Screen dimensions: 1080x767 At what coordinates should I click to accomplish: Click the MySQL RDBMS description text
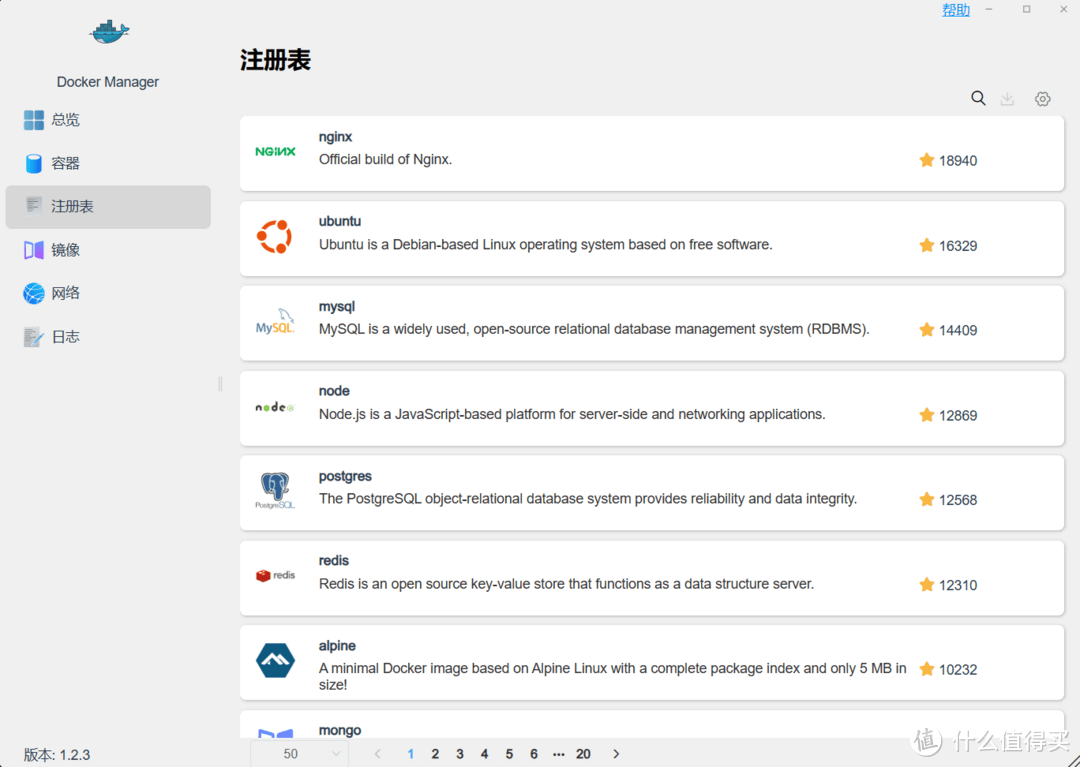tap(594, 329)
